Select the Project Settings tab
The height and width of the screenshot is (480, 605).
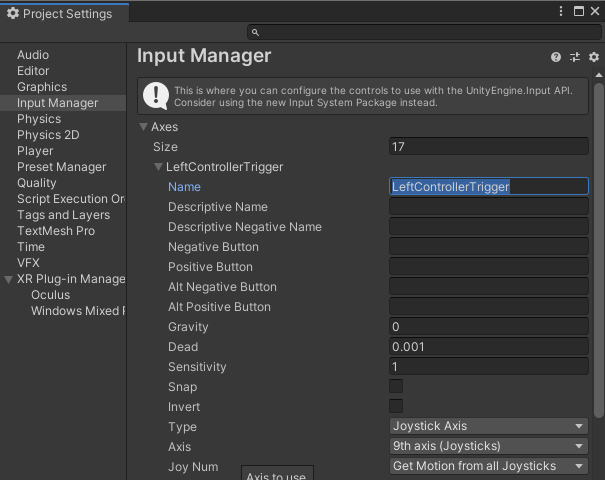[x=64, y=14]
